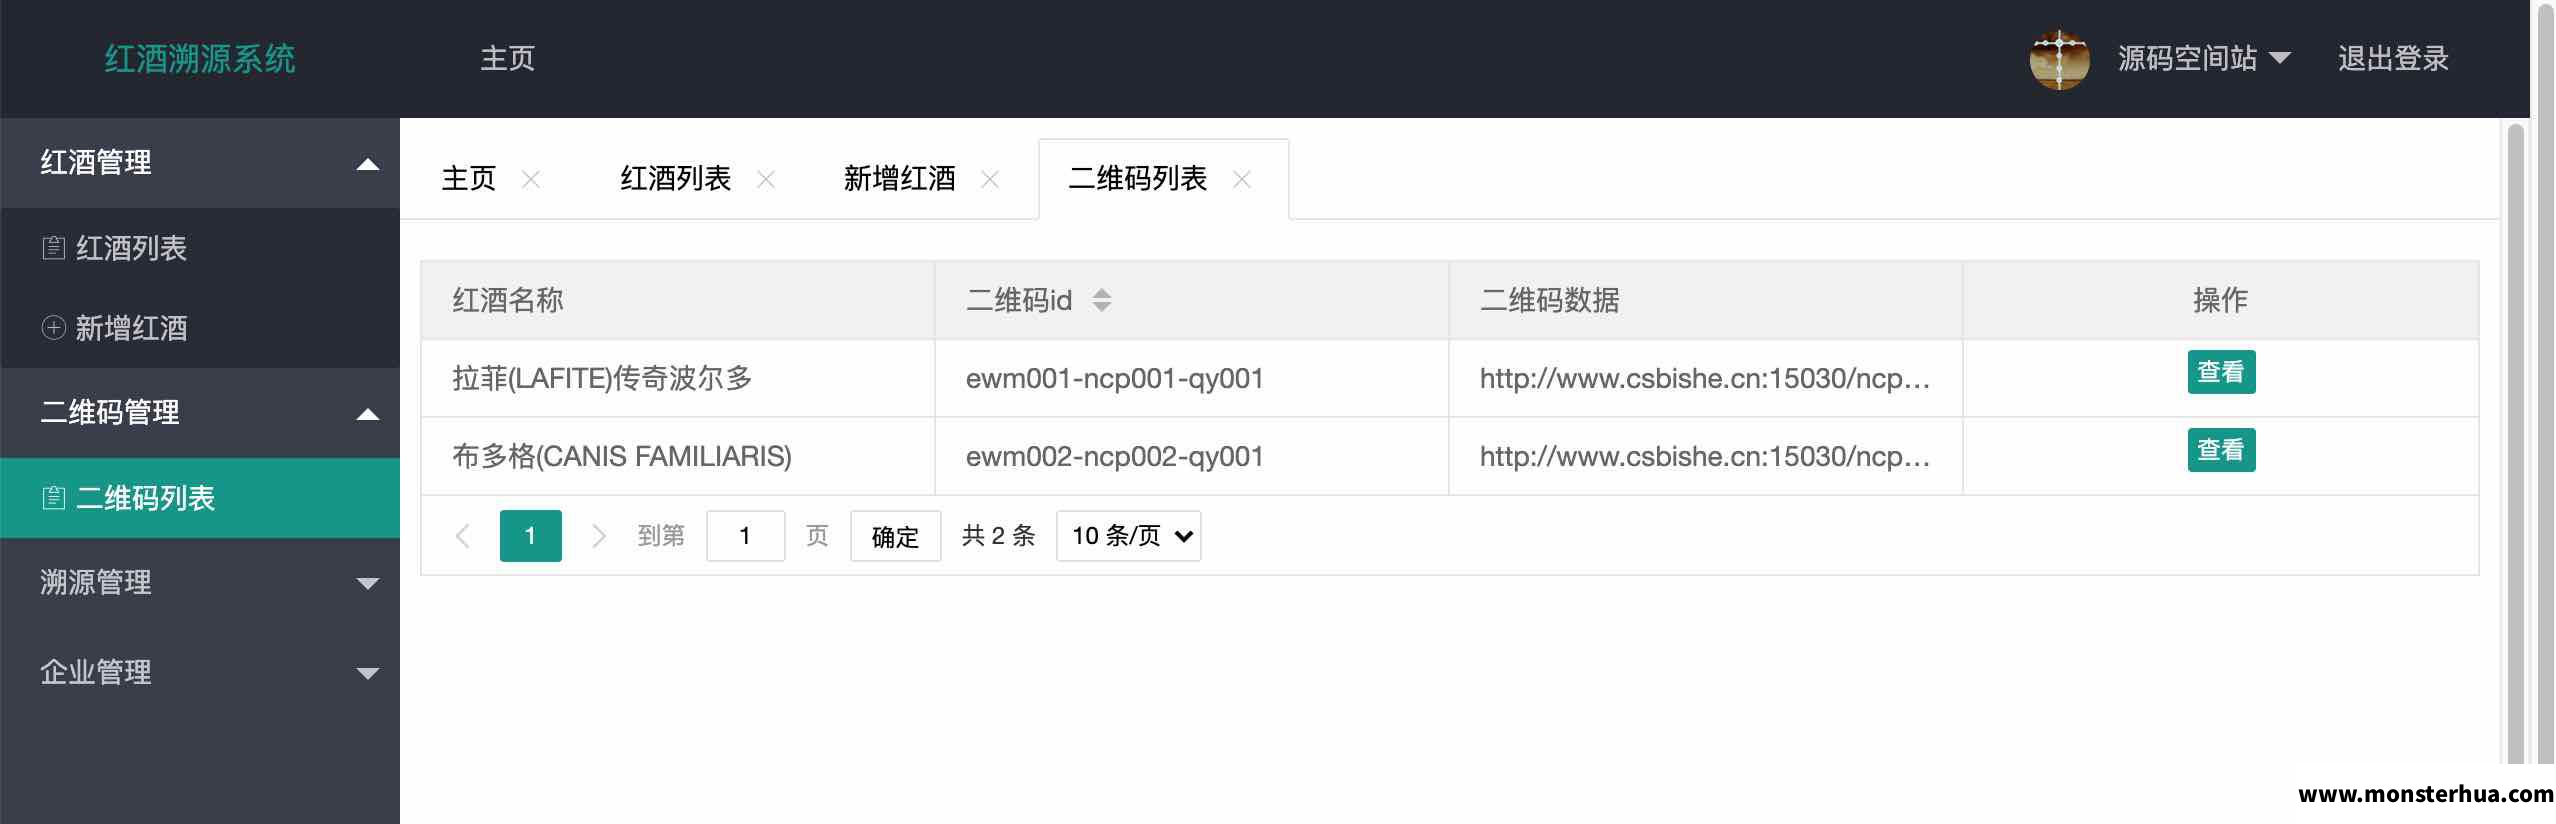This screenshot has width=2556, height=824.
Task: Go to the previous page arrow
Action: [462, 536]
